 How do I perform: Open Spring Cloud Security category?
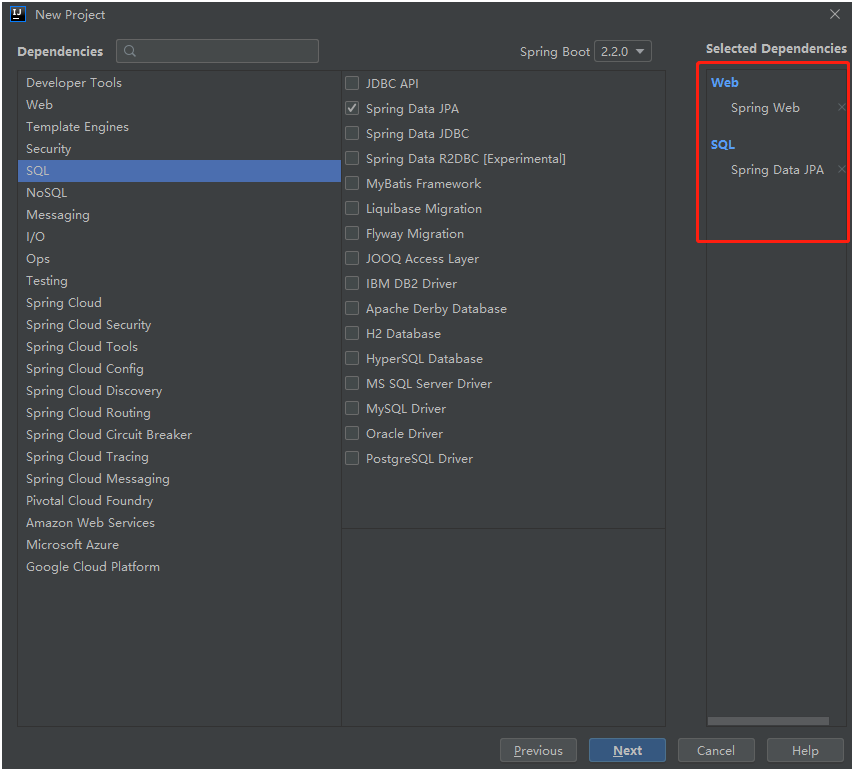179,325
